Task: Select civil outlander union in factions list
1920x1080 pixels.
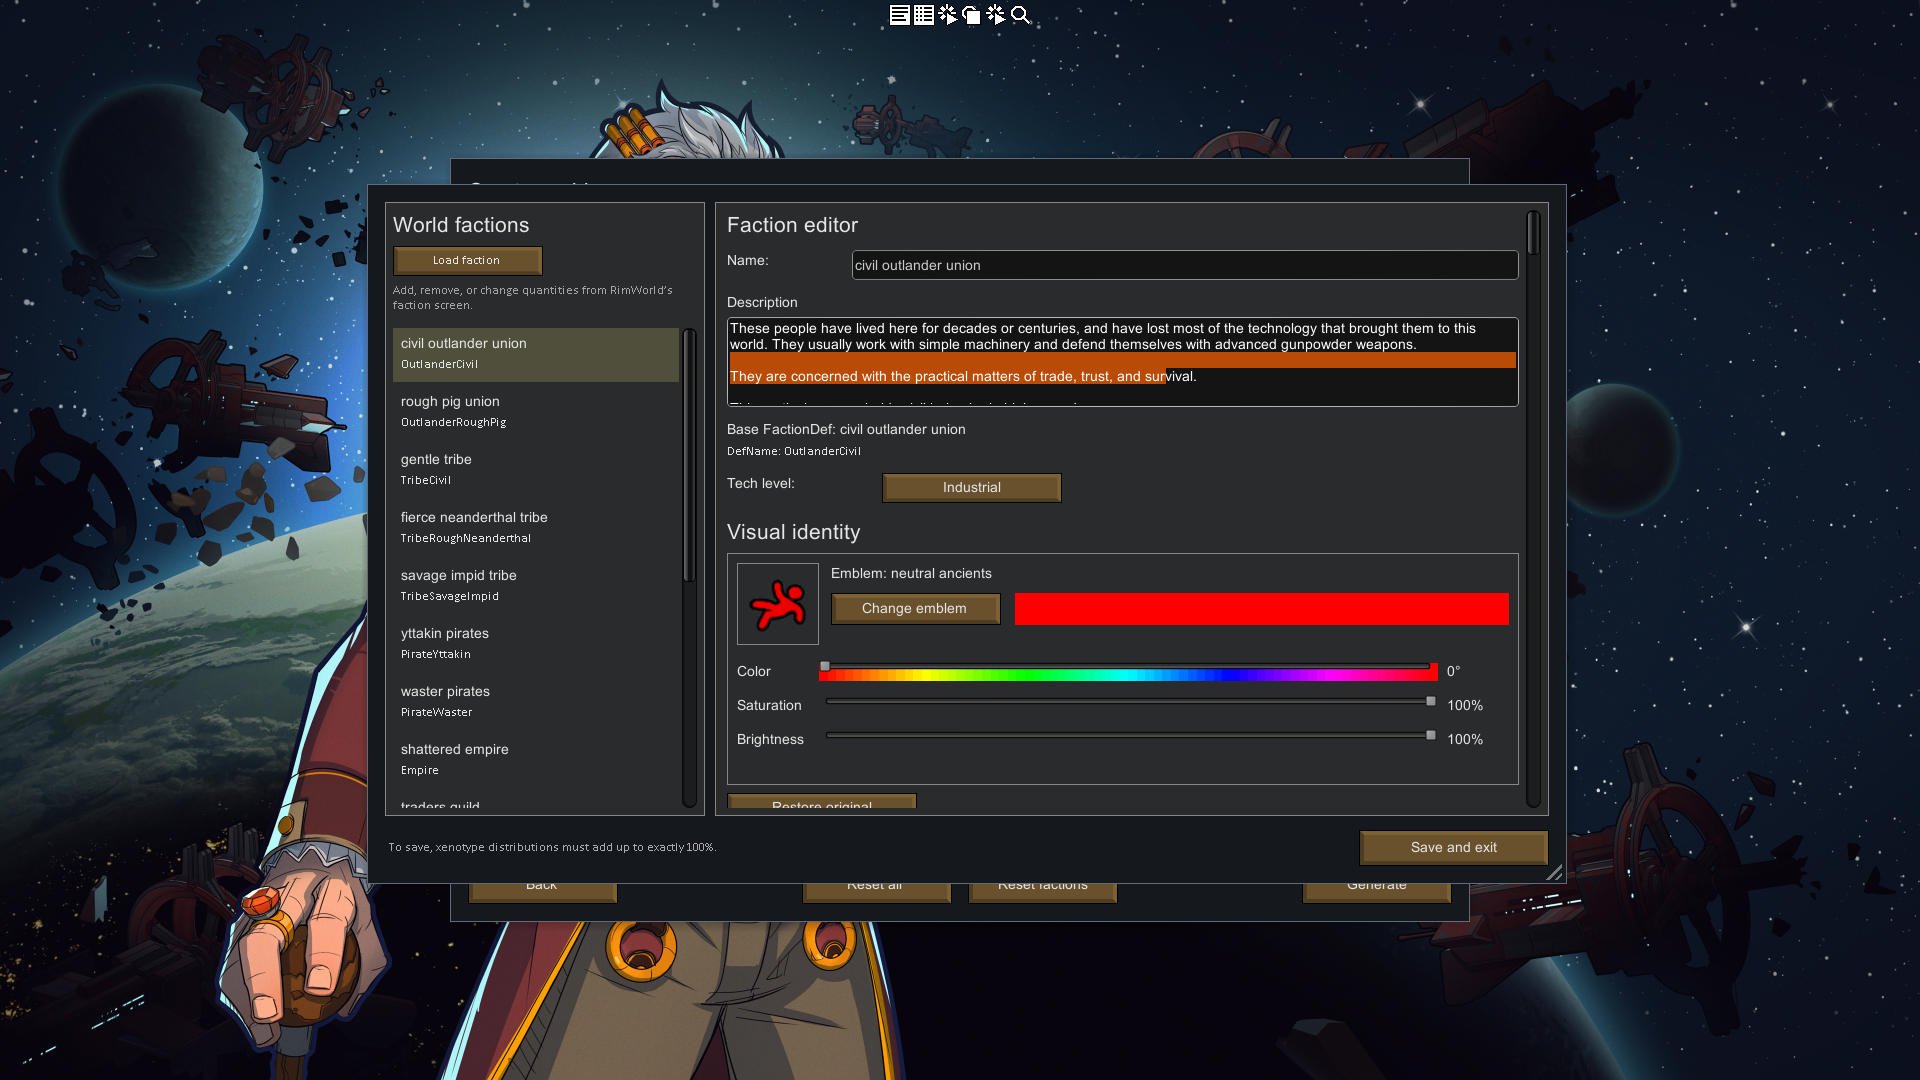Action: (x=535, y=354)
